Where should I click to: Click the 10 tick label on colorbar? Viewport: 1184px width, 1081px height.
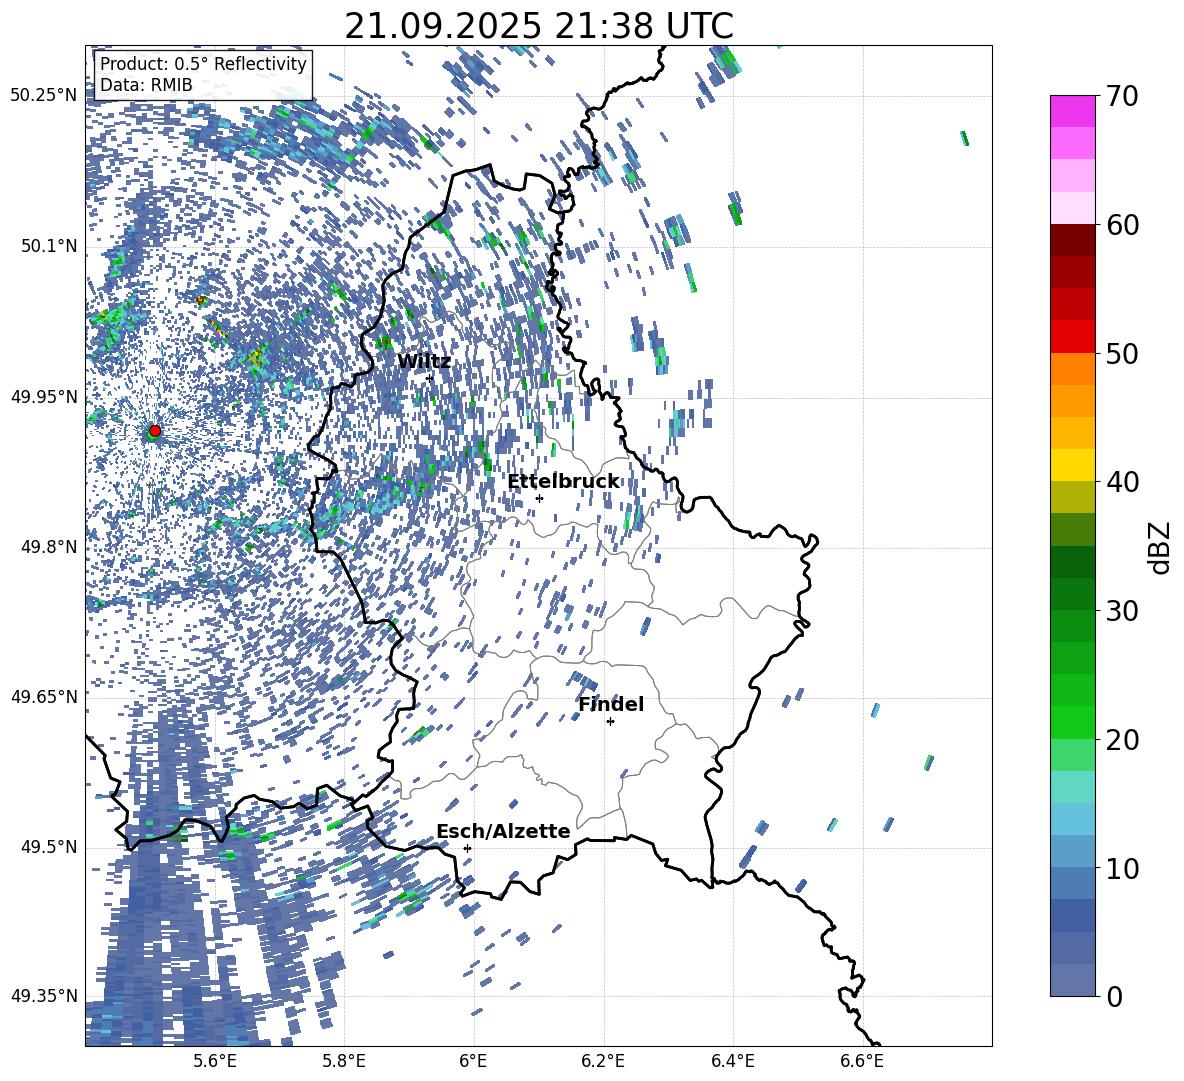click(1122, 868)
